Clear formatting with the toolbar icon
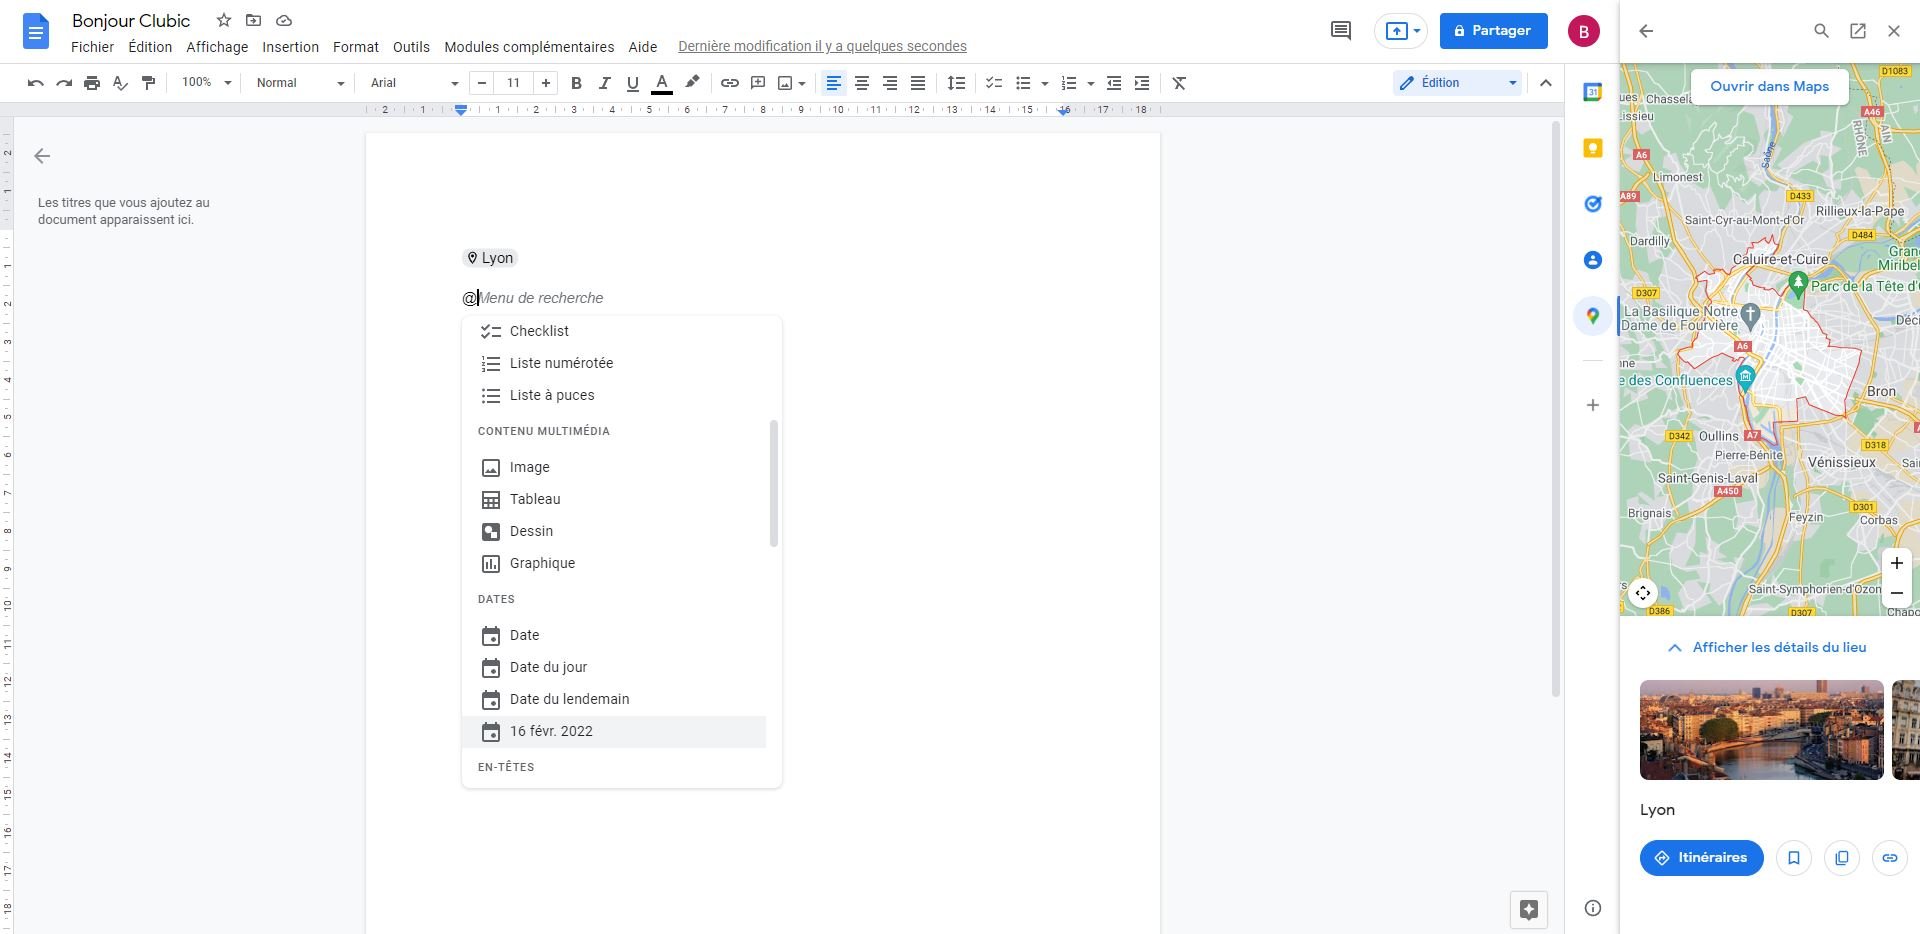1920x934 pixels. 1178,83
